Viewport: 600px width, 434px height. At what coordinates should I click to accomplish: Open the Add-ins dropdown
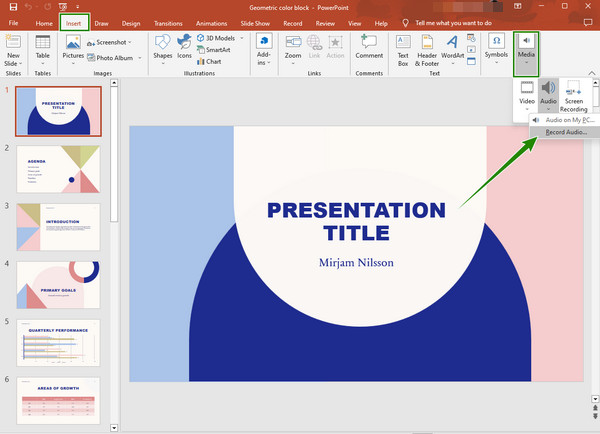[264, 50]
